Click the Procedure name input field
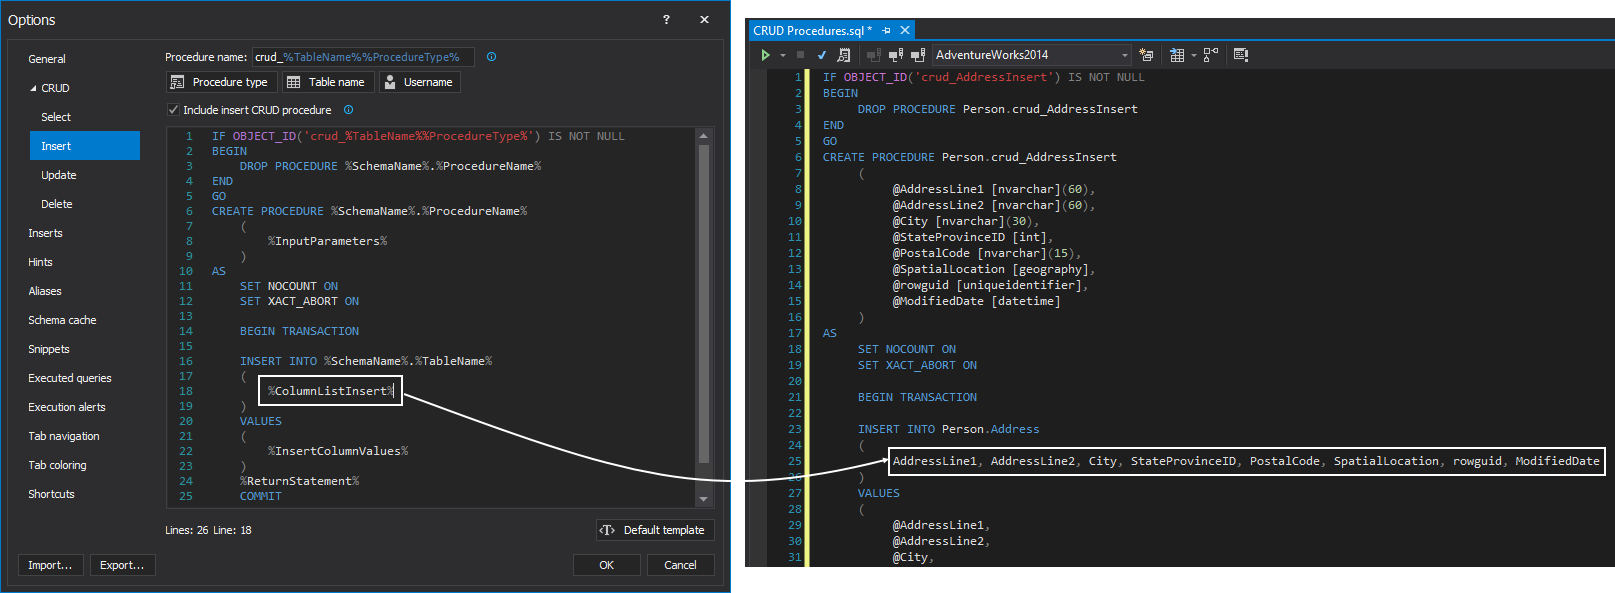This screenshot has height=593, width=1615. [362, 57]
